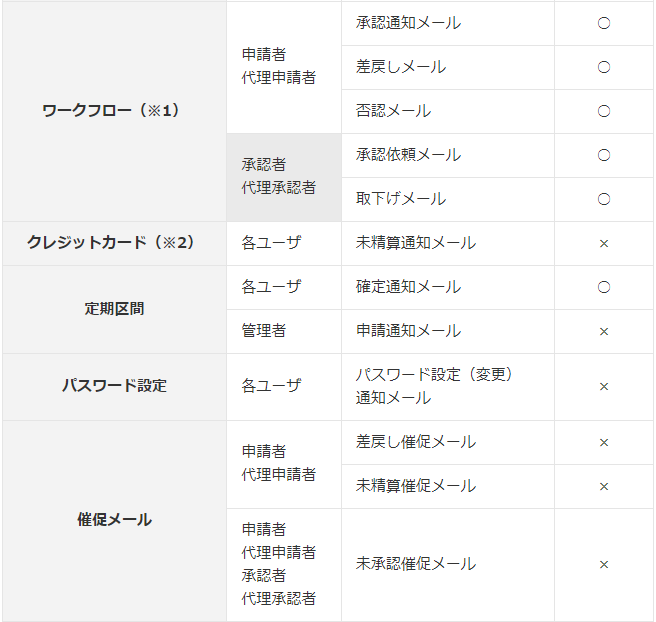Click the circle mark for 承認通知メール
The width and height of the screenshot is (656, 622).
(604, 23)
